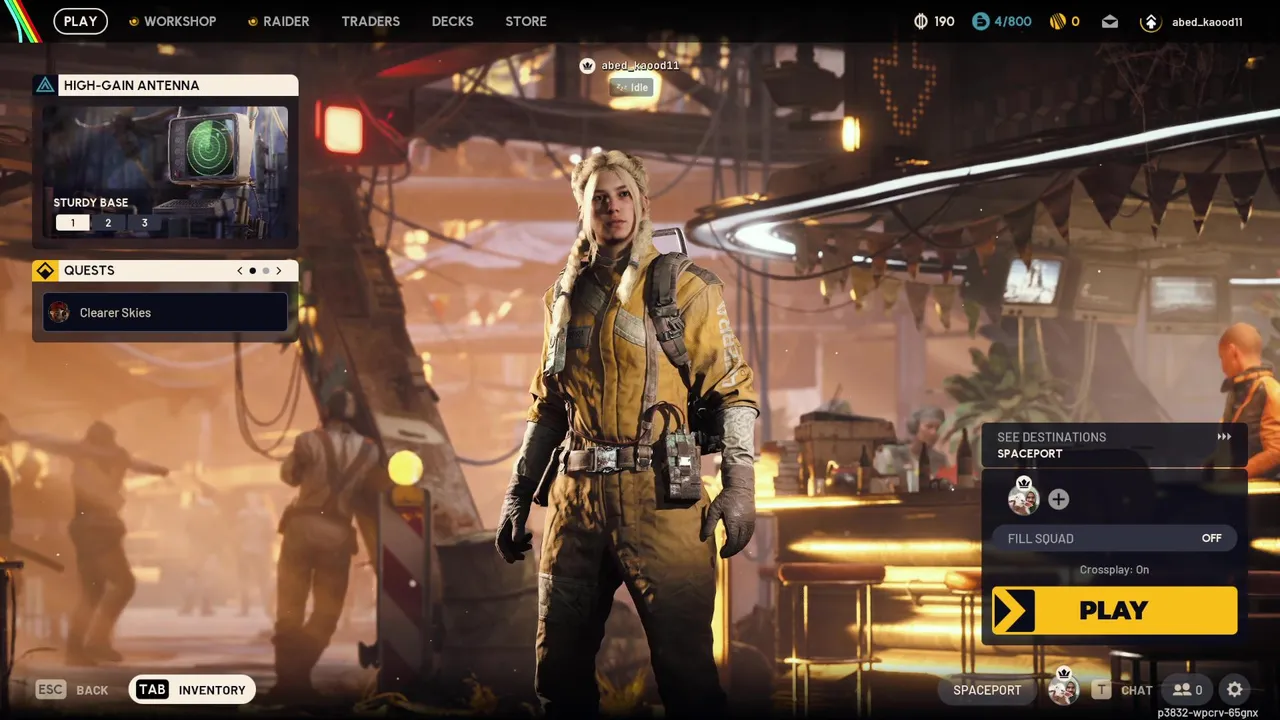This screenshot has width=1280, height=720.
Task: Click the Idle status badge
Action: click(632, 87)
